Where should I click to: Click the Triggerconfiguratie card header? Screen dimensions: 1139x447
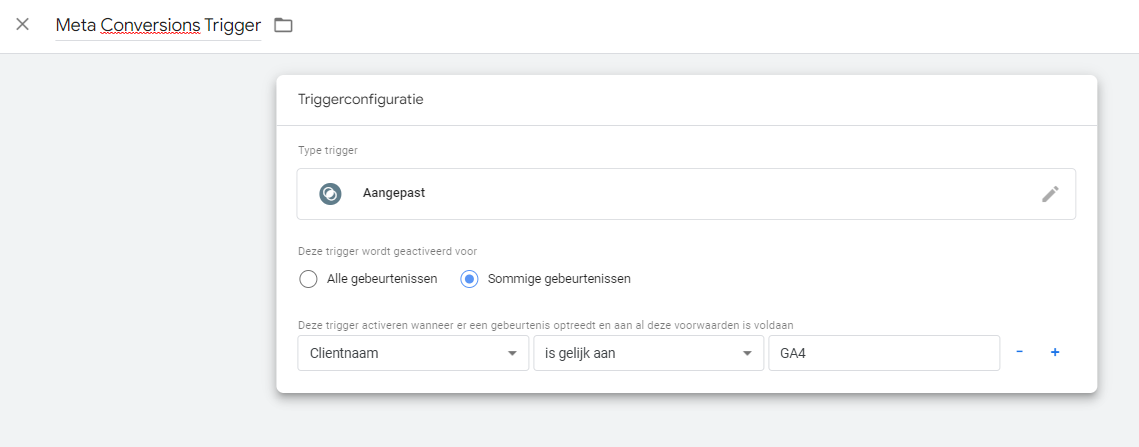click(361, 100)
